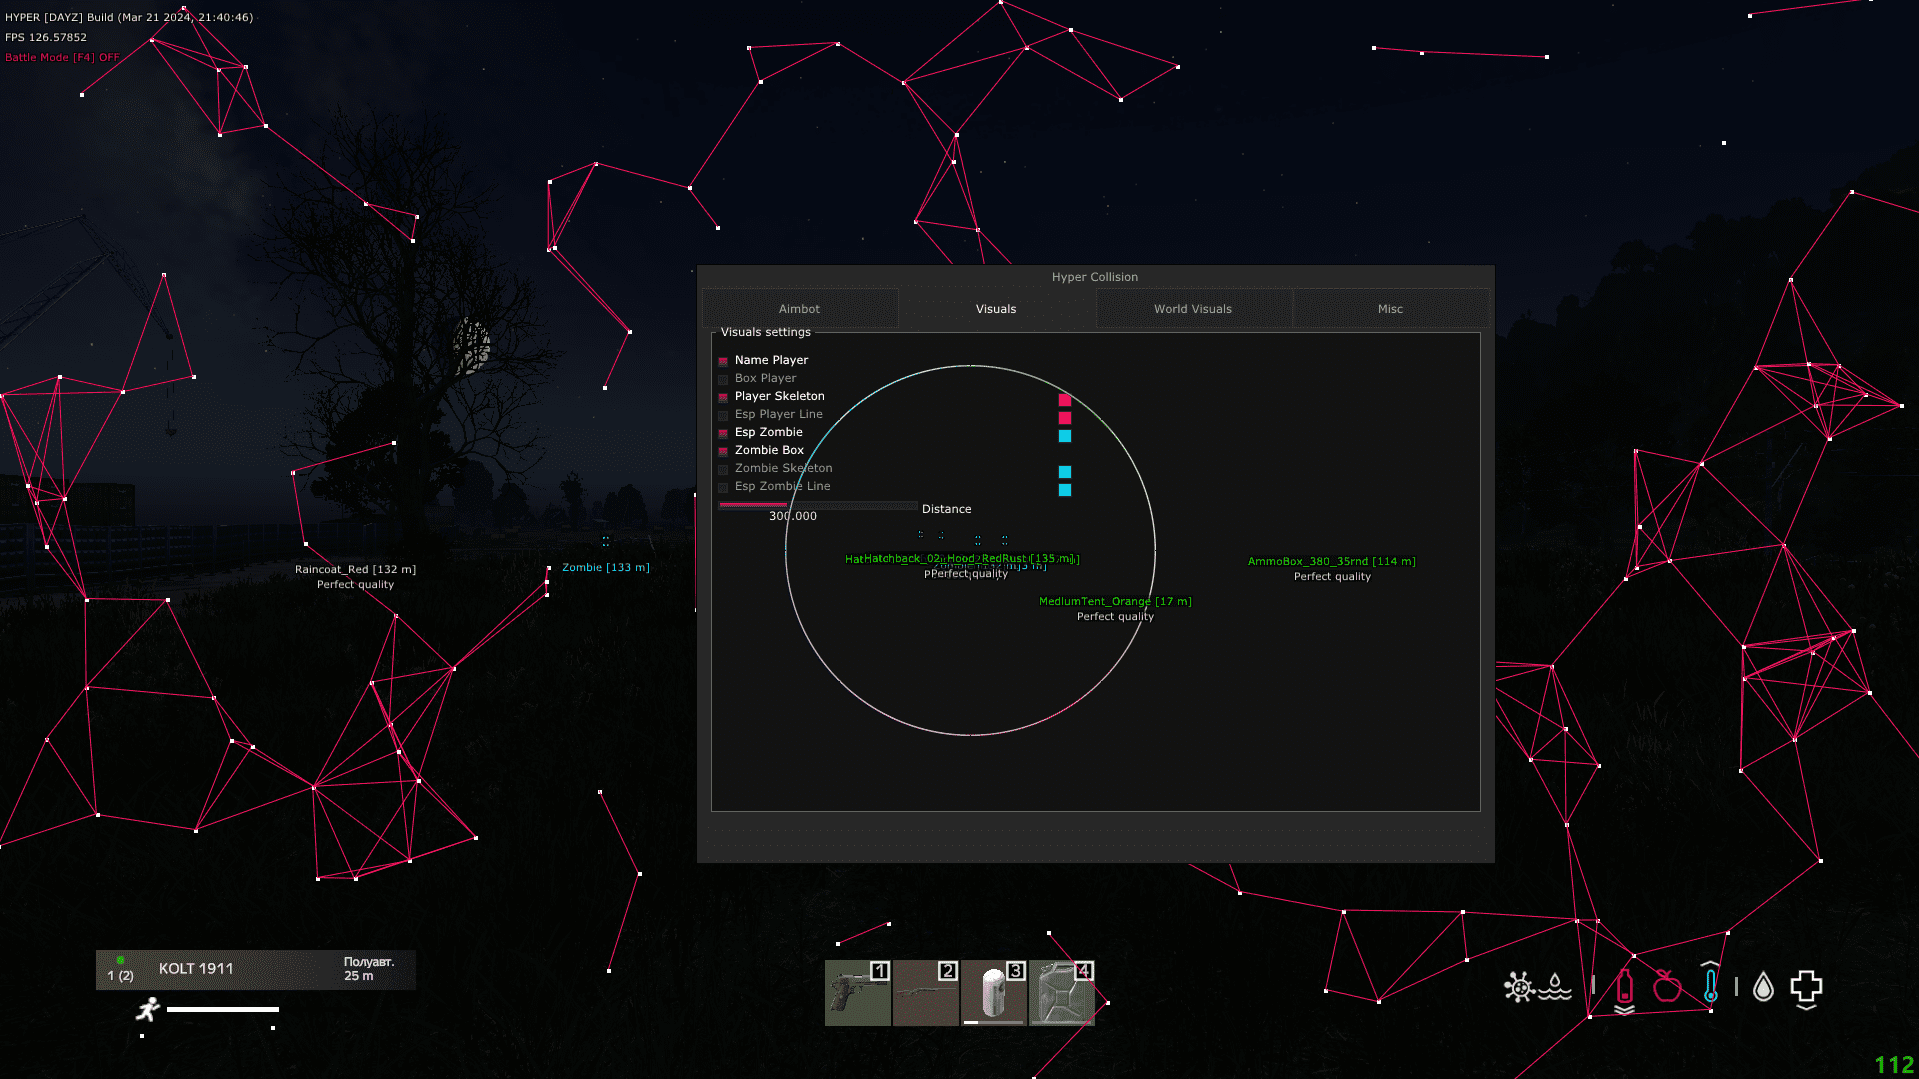Click the red water bottle thirst icon
Viewport: 1919px width, 1079px height.
tap(1624, 988)
